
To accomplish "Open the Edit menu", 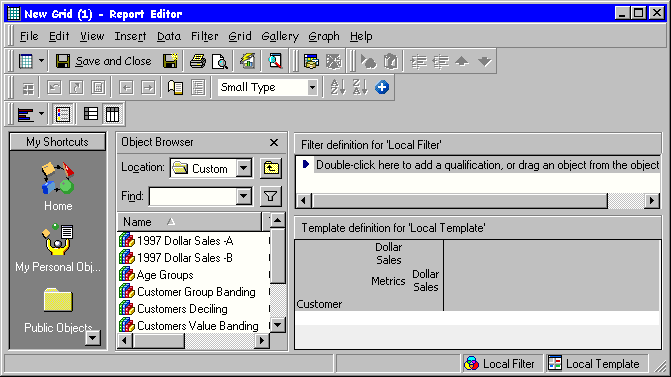I will 59,36.
